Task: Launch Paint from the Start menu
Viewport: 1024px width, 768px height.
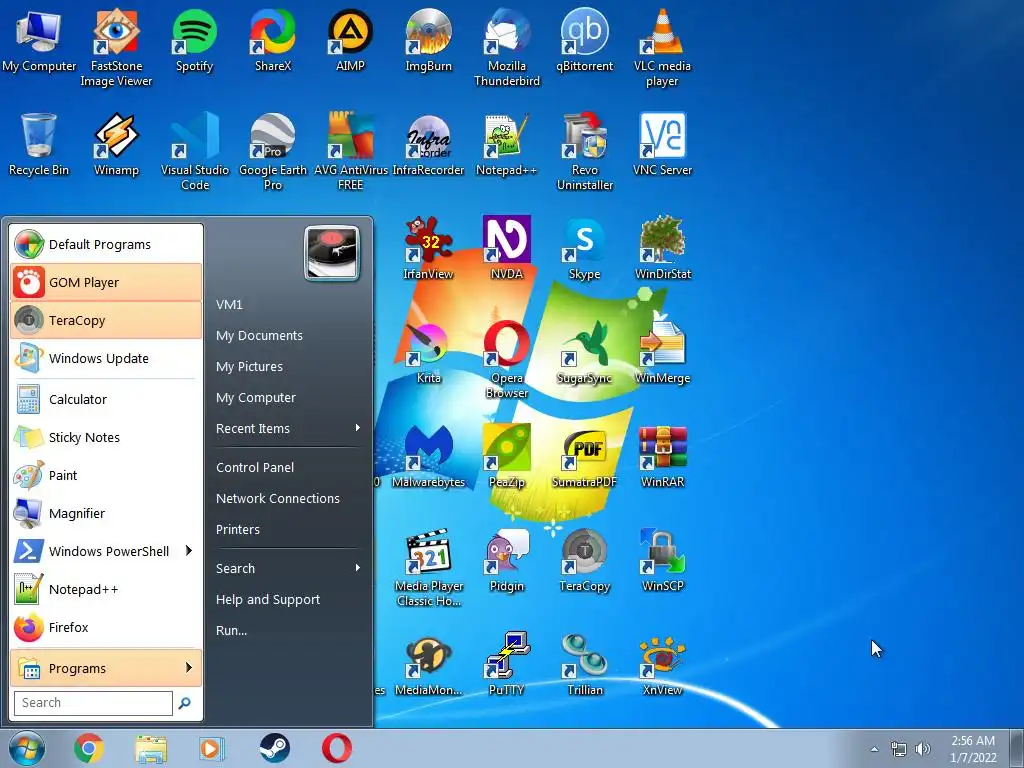Action: click(106, 475)
